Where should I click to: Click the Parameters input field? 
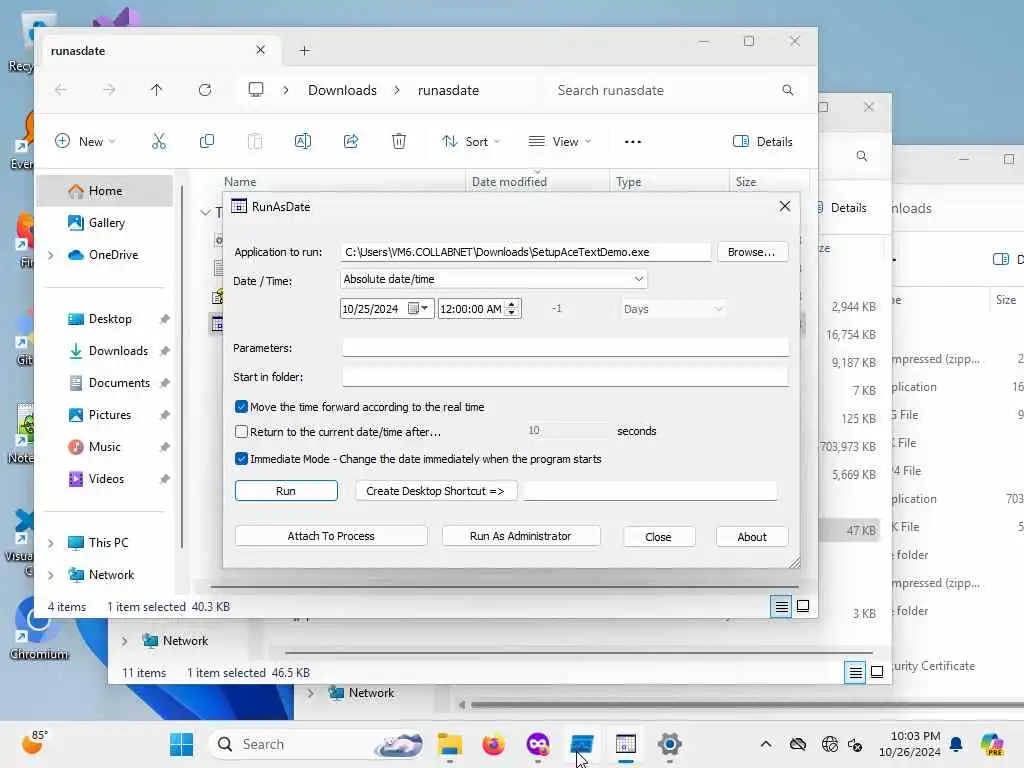[565, 347]
